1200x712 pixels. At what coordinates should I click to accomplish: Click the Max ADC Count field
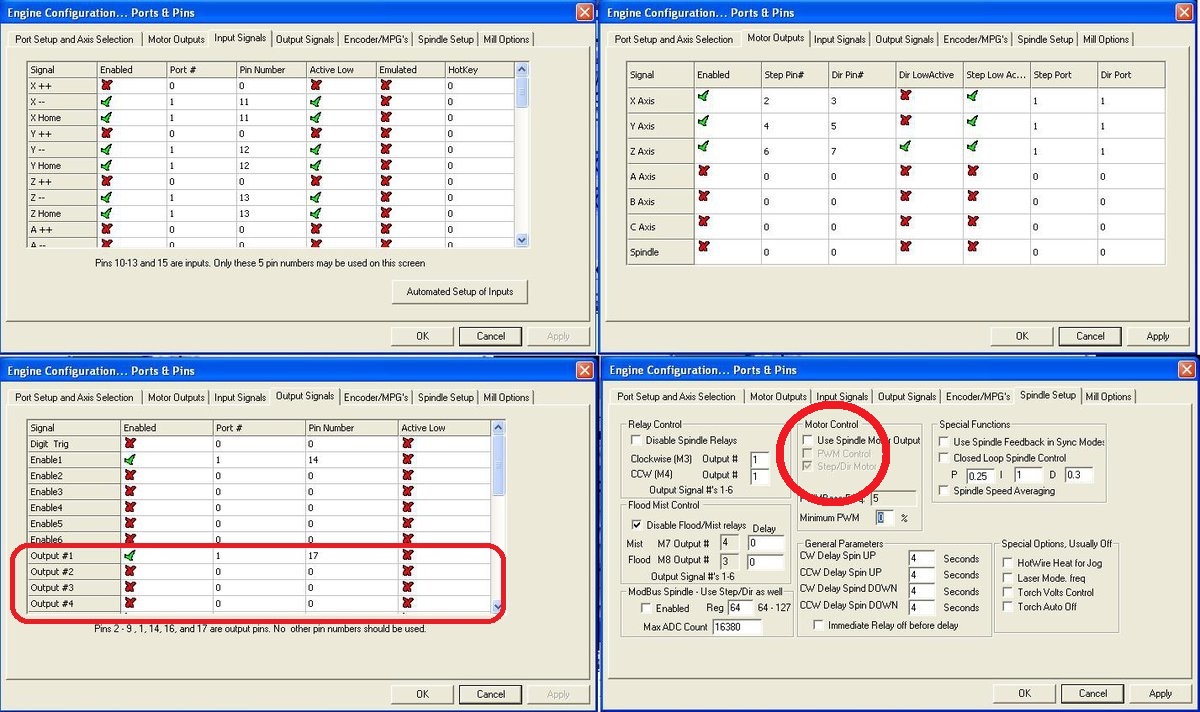tap(735, 627)
